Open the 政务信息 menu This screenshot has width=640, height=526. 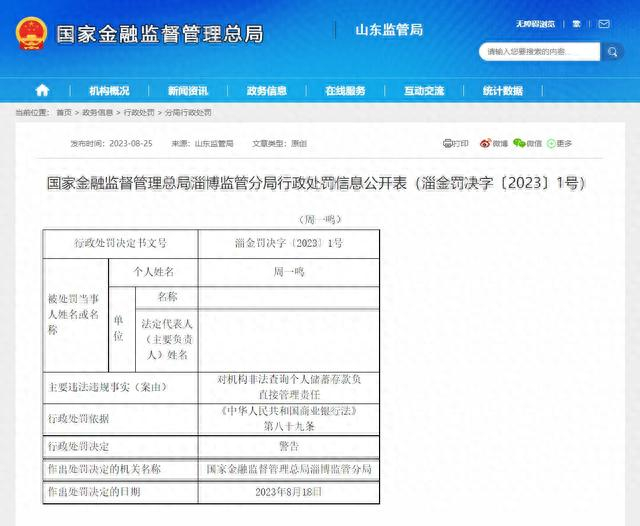(x=267, y=91)
